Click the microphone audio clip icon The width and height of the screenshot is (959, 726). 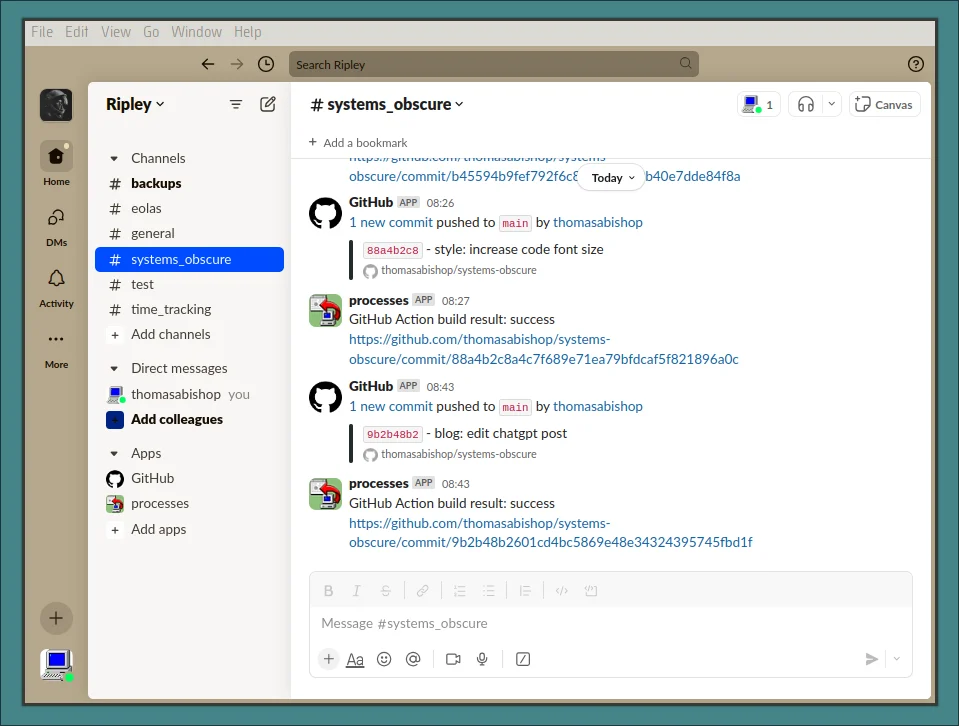pos(482,659)
